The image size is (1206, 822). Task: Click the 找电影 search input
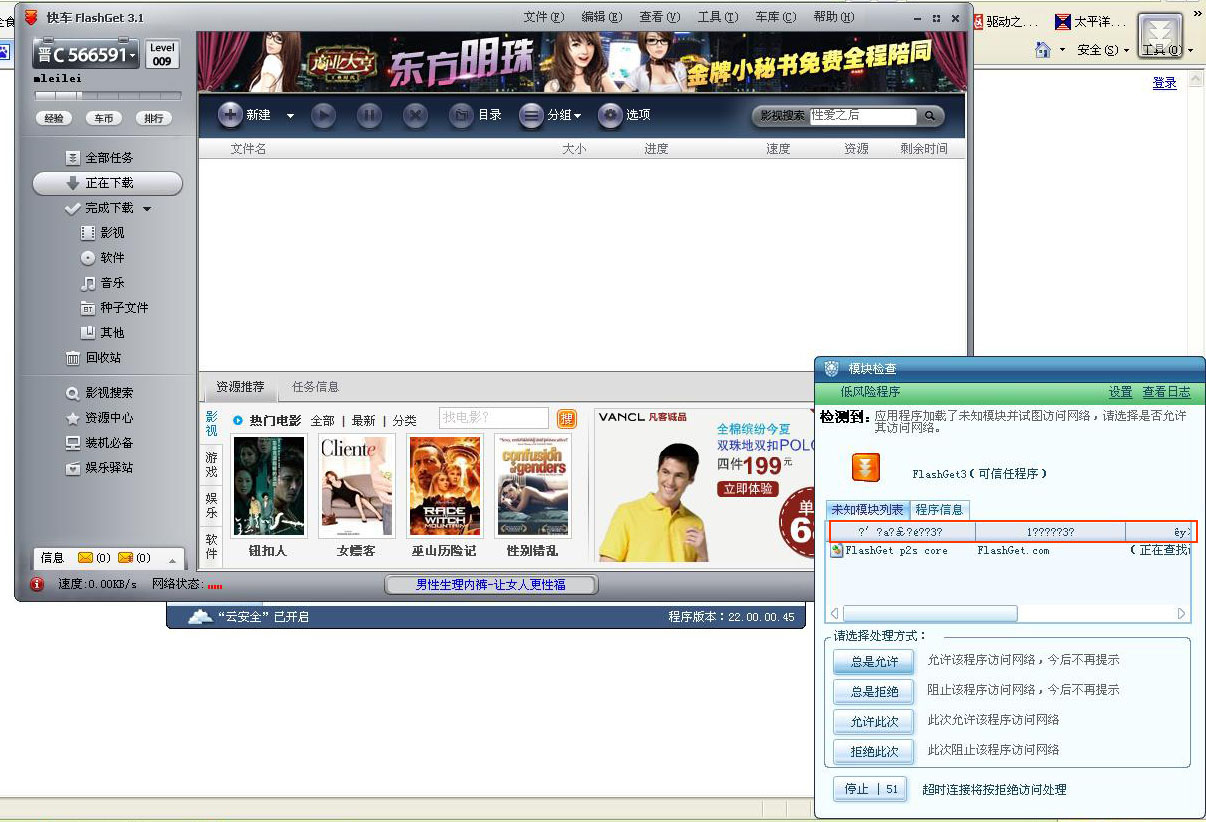pos(494,418)
